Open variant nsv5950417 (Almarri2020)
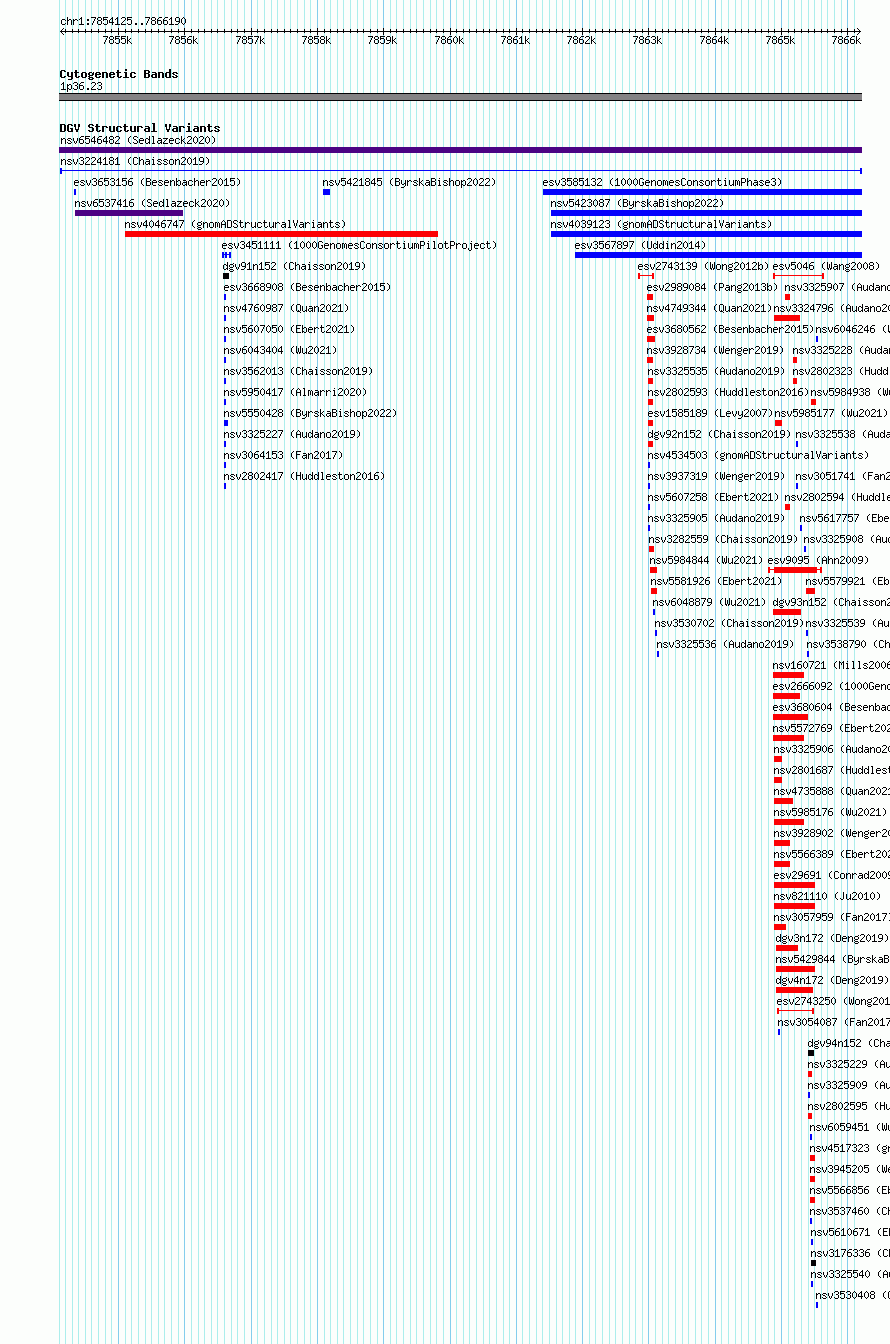The height and width of the screenshot is (1344, 890). 295,392
